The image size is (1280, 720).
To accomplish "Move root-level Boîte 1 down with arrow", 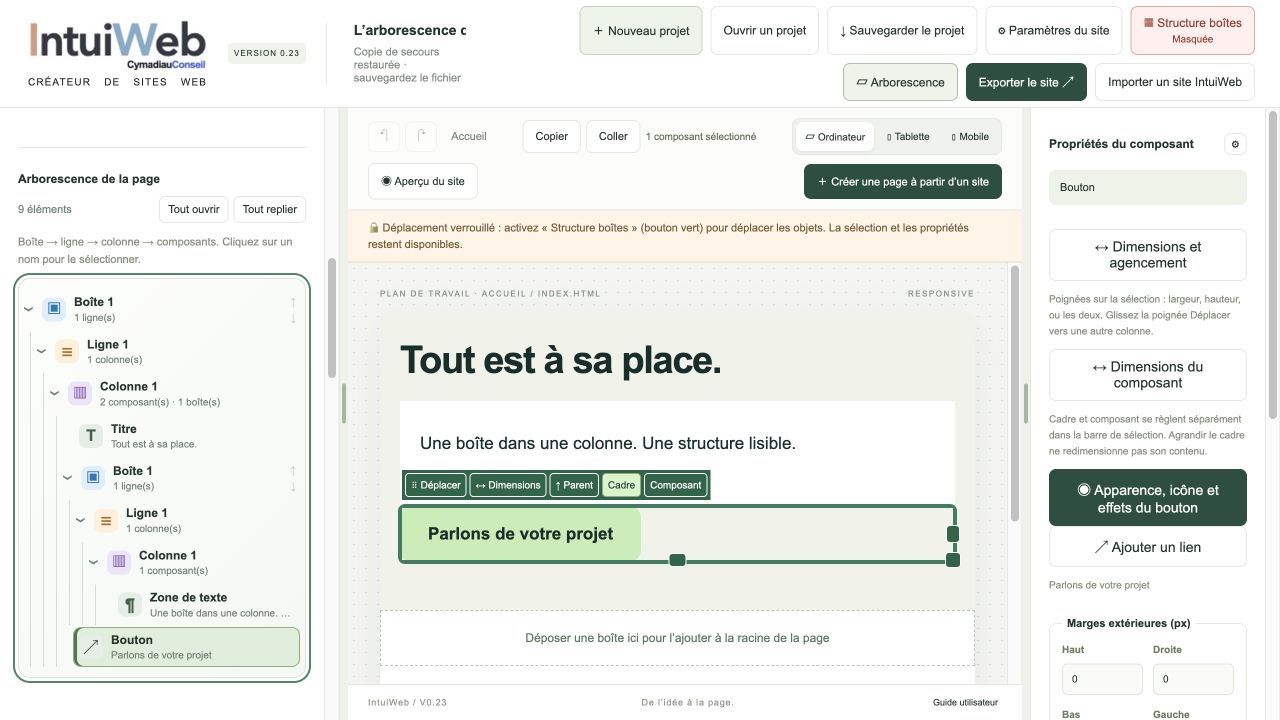I will [293, 318].
